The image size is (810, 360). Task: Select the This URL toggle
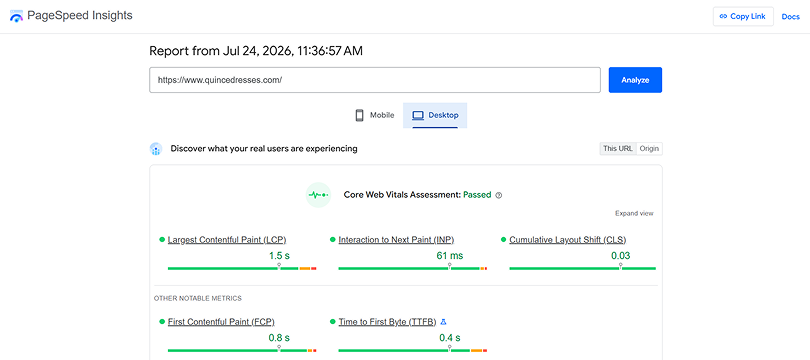click(x=618, y=149)
